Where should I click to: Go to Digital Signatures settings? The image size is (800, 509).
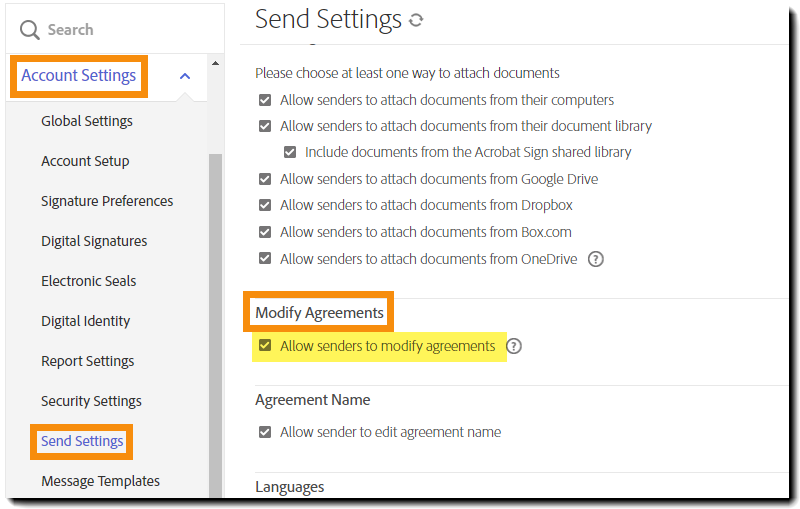point(94,241)
